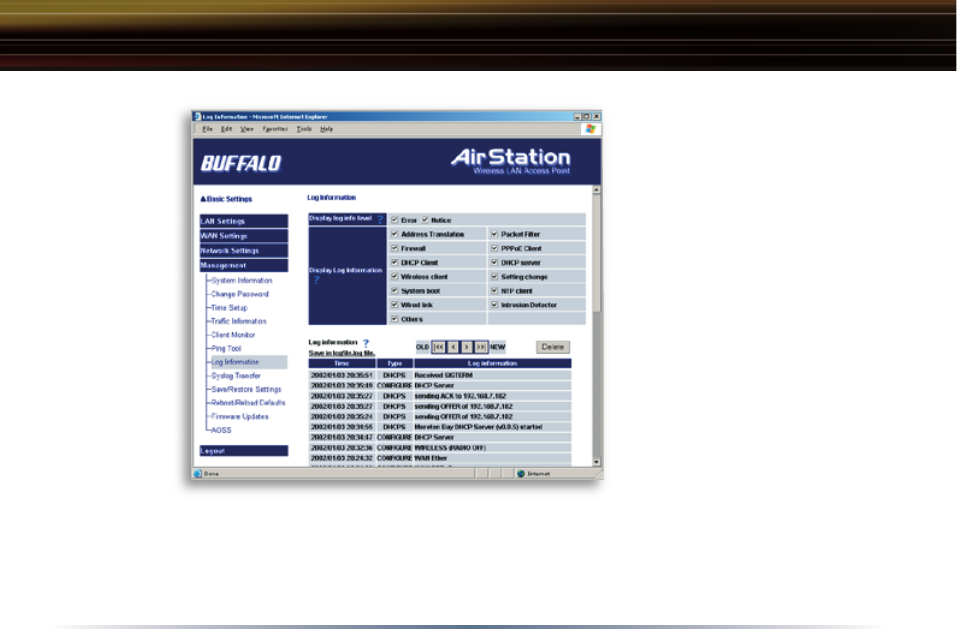Click the Done page icon in the status bar
The width and height of the screenshot is (957, 629).
pyautogui.click(x=198, y=473)
